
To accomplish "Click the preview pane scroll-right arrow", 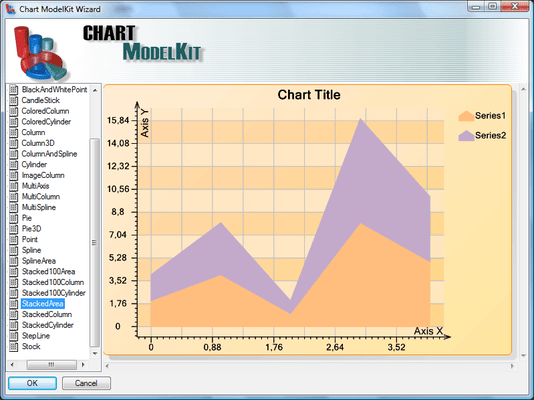I will 512,366.
